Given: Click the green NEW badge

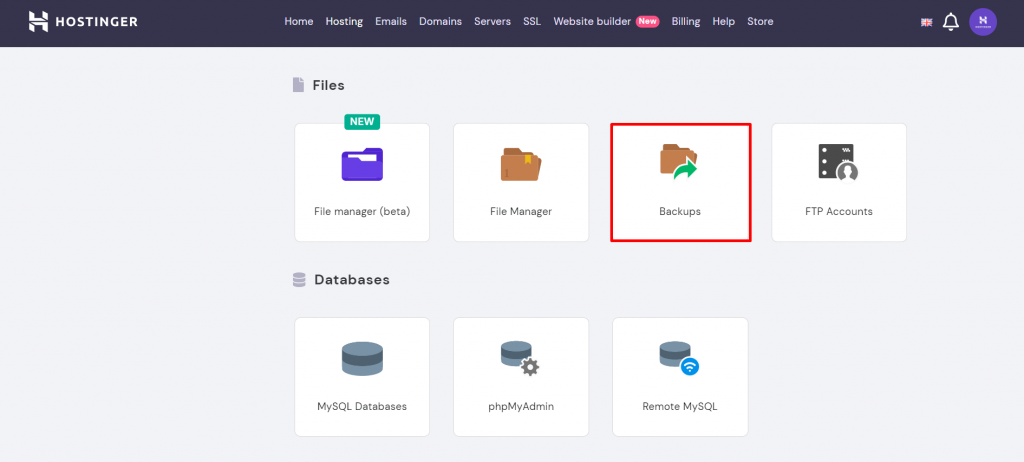Looking at the screenshot, I should [362, 122].
